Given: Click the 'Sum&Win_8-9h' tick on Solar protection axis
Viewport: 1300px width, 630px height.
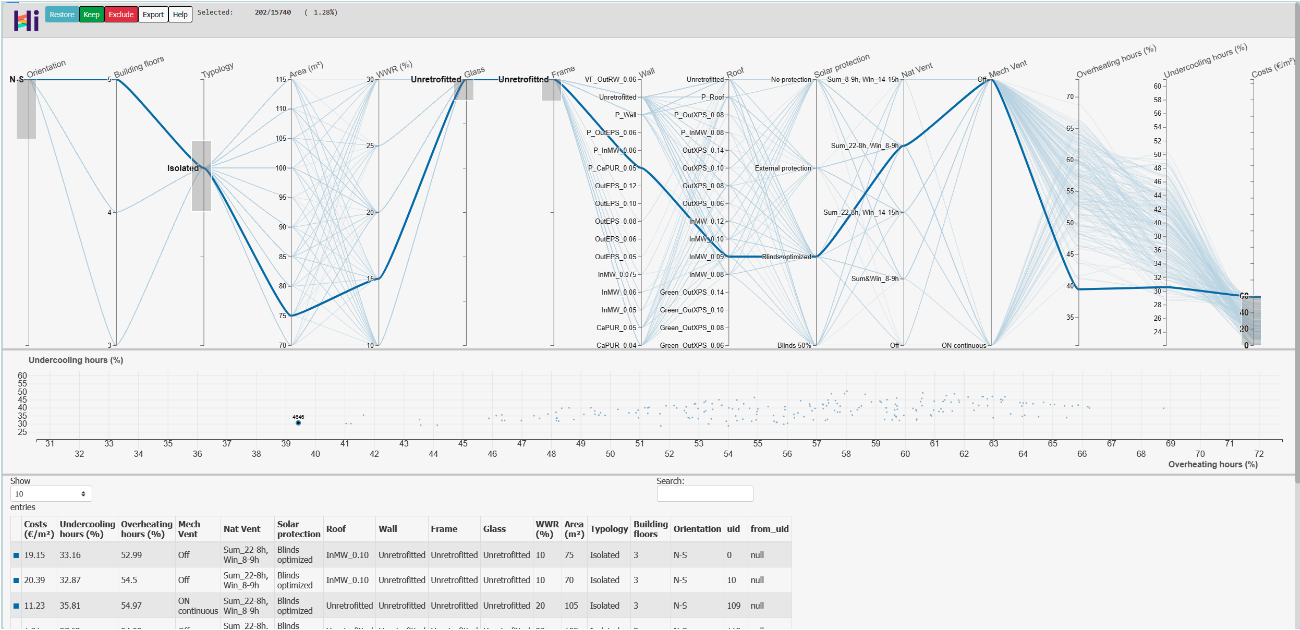Looking at the screenshot, I should coord(876,279).
